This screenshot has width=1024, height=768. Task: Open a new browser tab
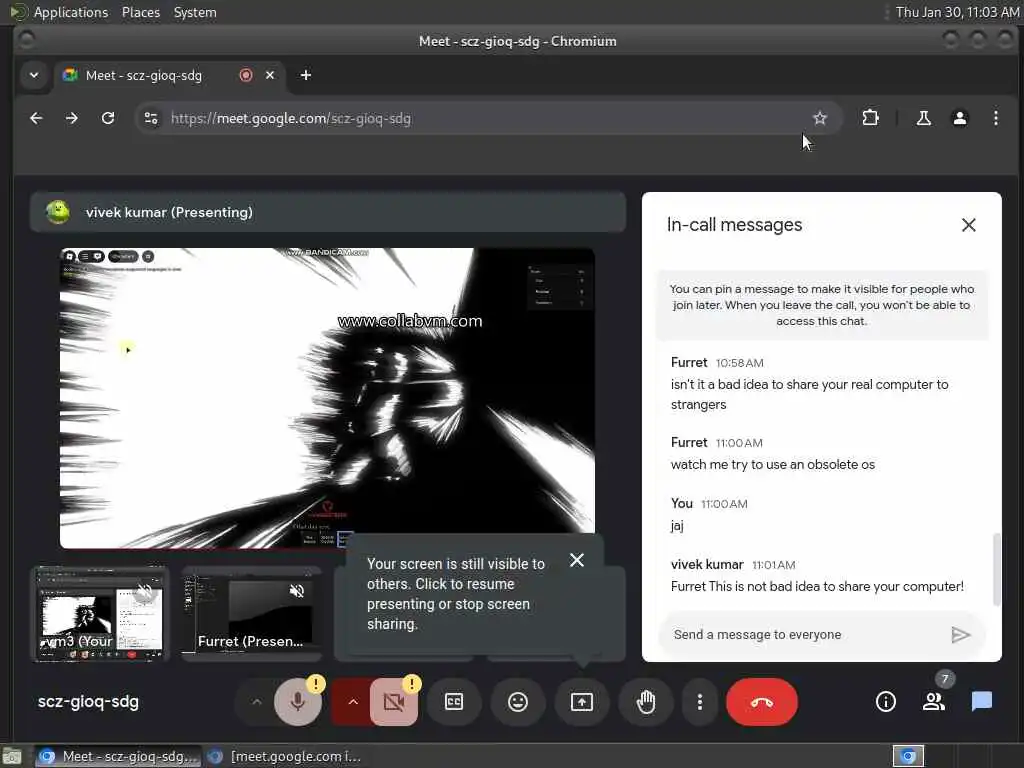tap(306, 76)
